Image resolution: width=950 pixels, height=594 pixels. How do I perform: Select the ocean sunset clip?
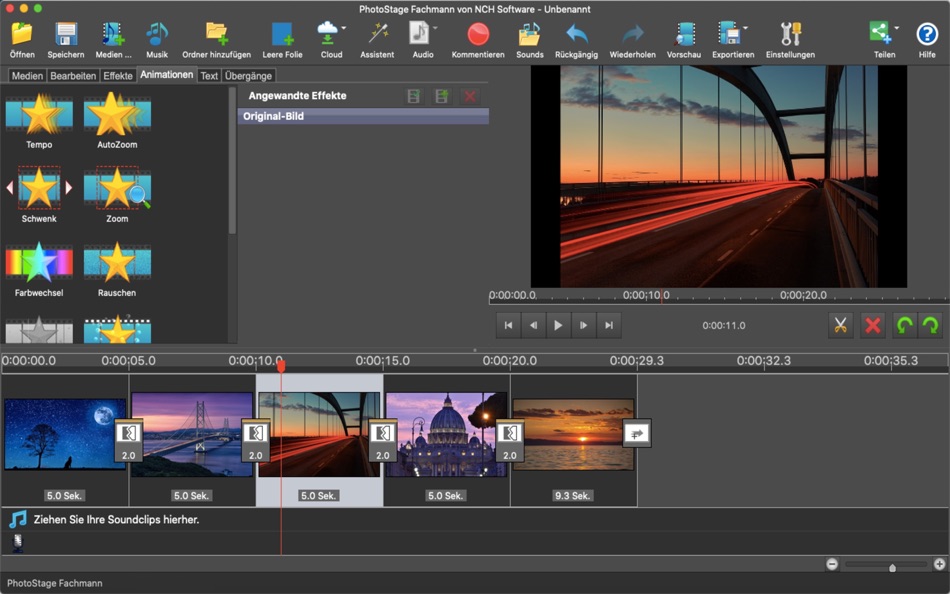tap(573, 434)
